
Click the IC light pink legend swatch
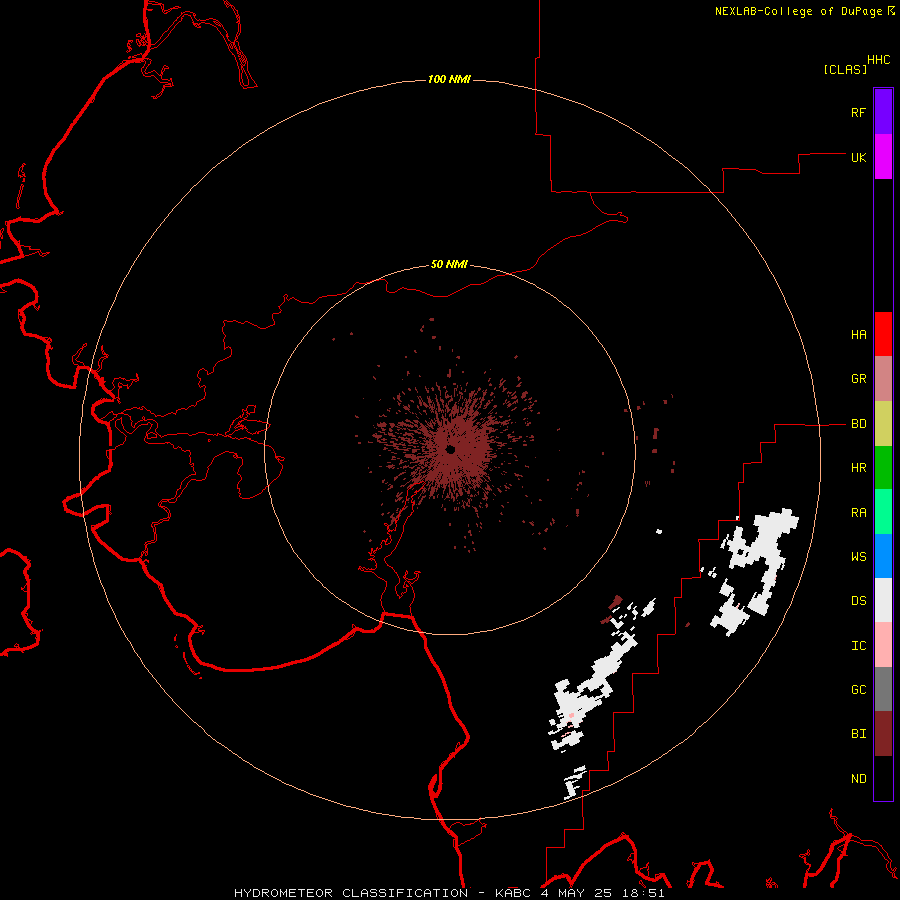[883, 645]
